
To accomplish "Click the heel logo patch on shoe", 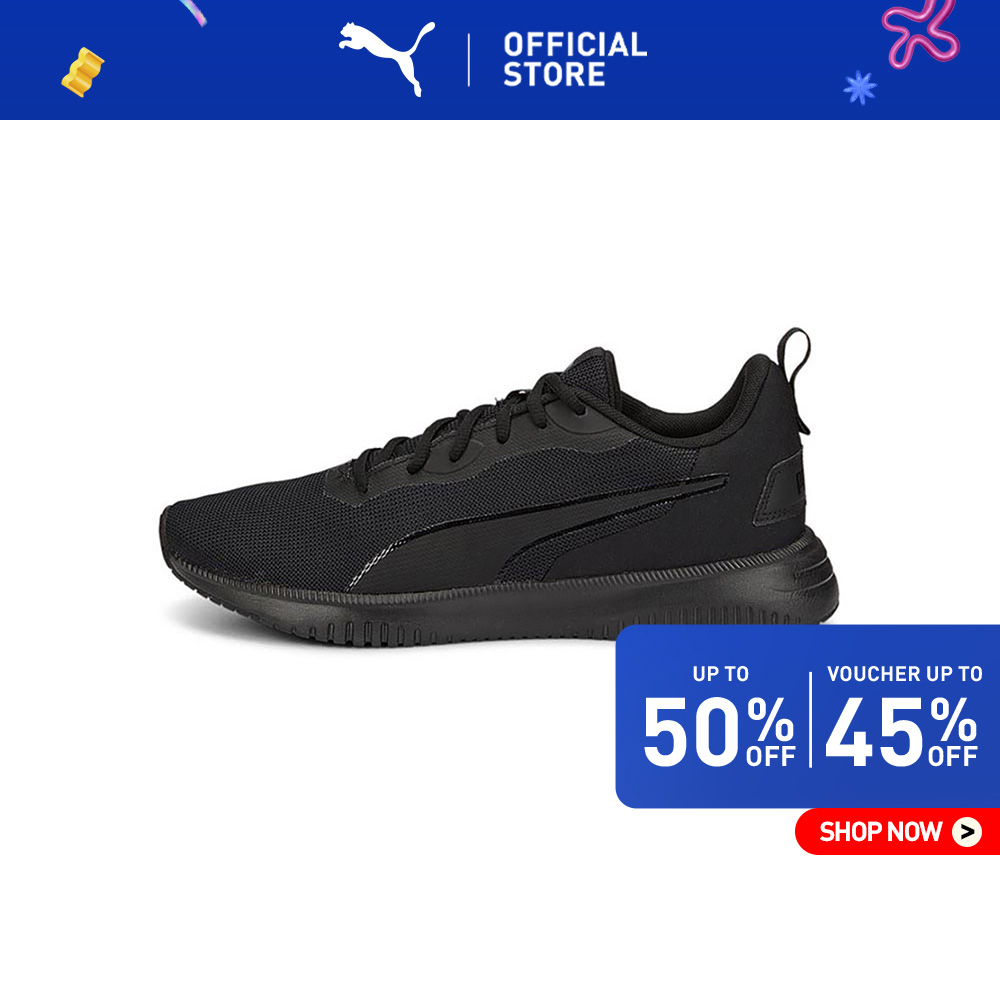I will tap(779, 489).
